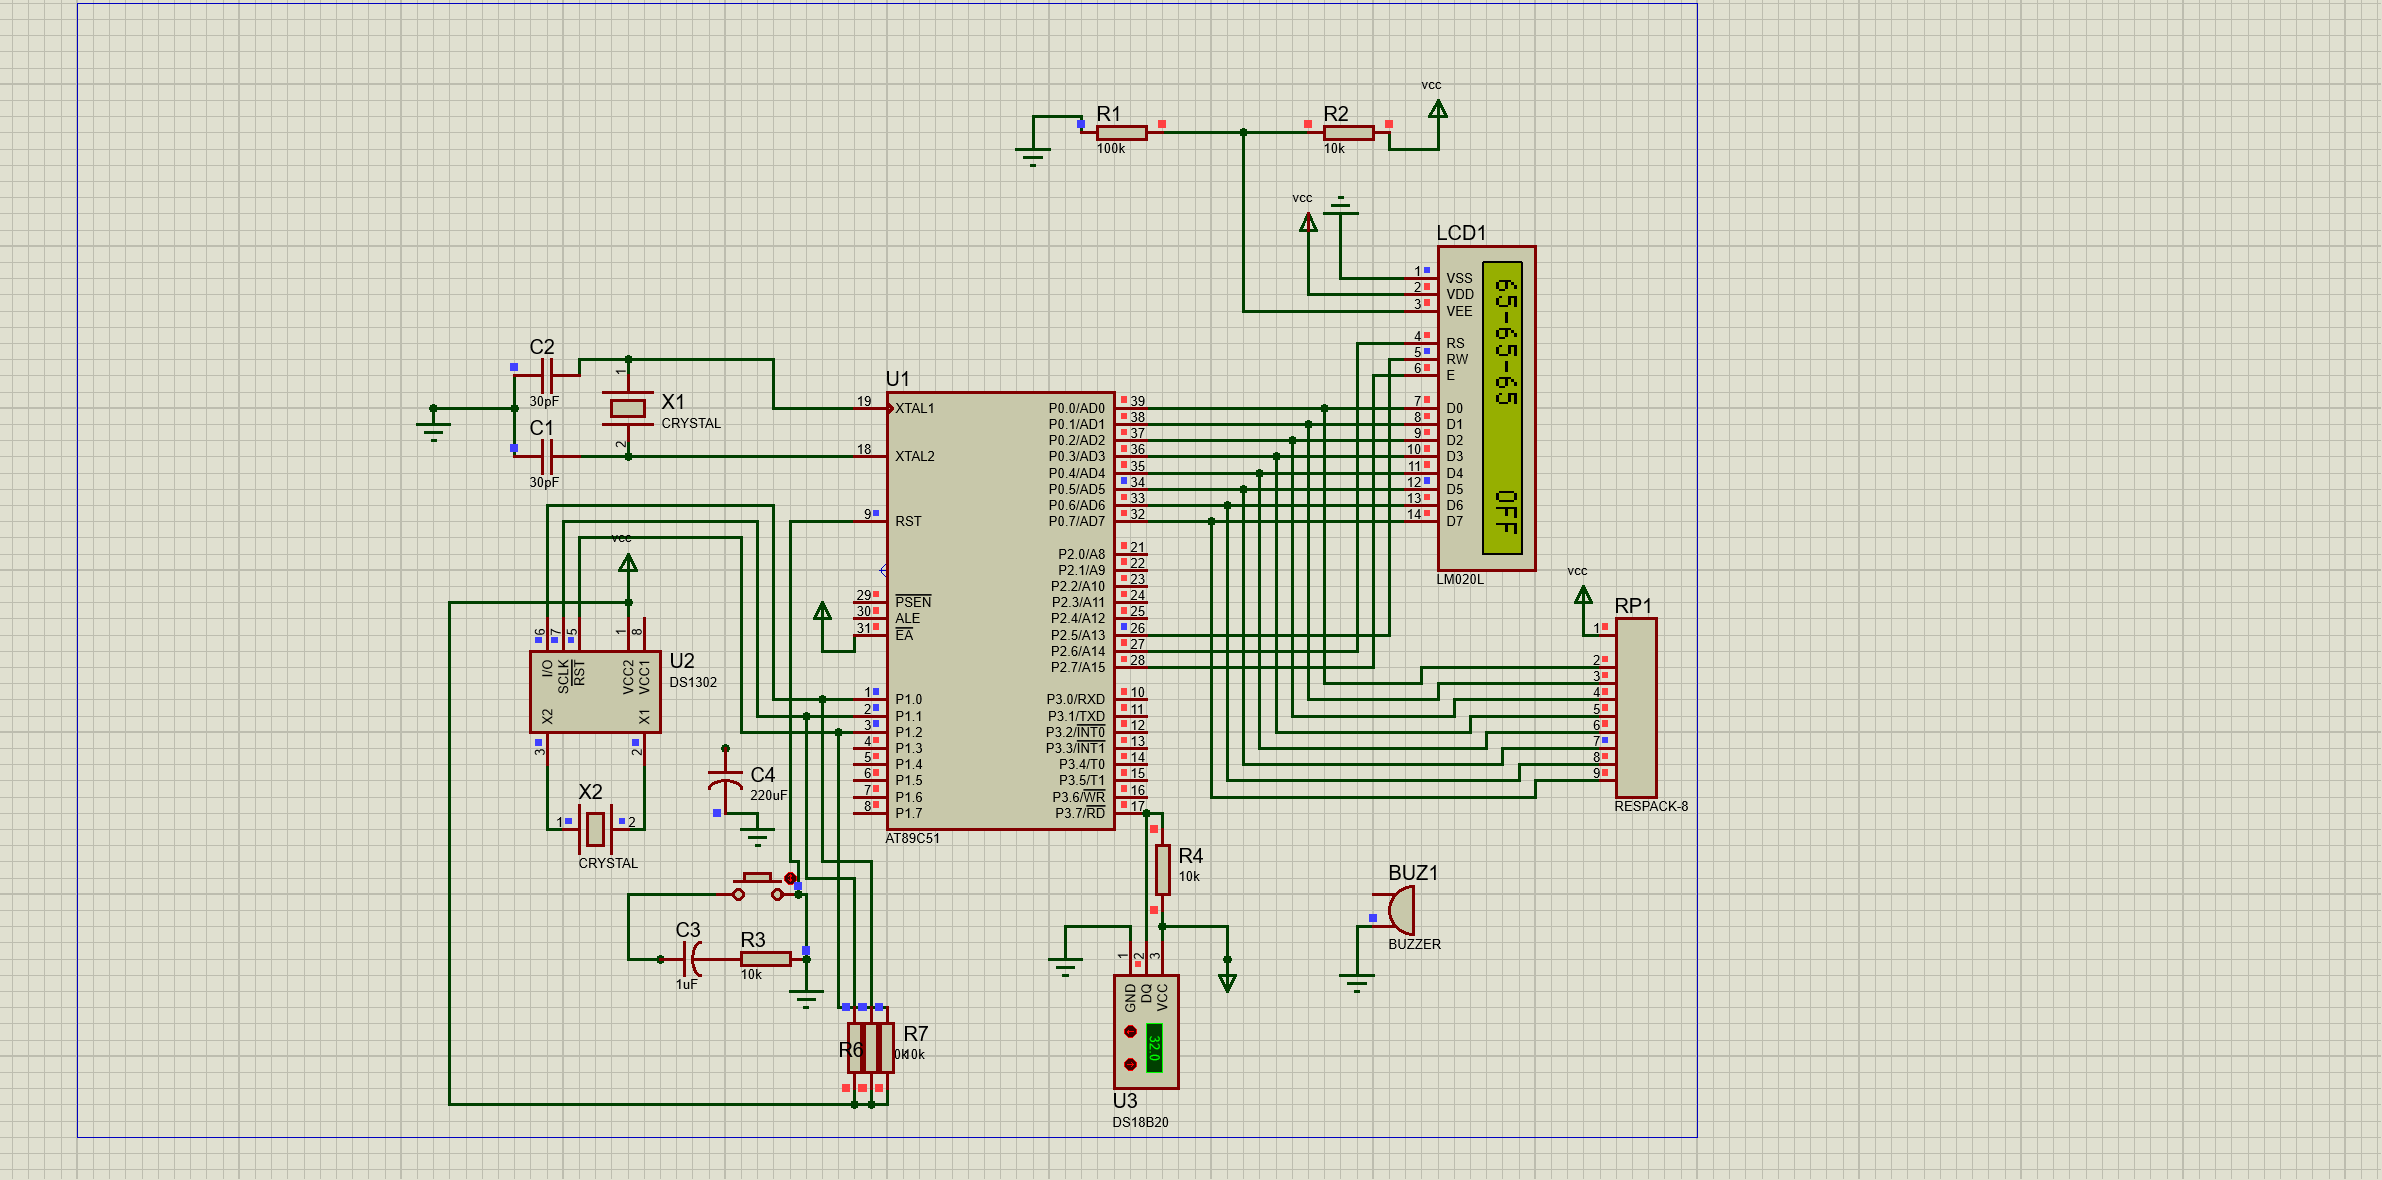2382x1180 pixels.
Task: Click the BUZ1 reference label
Action: [1413, 873]
